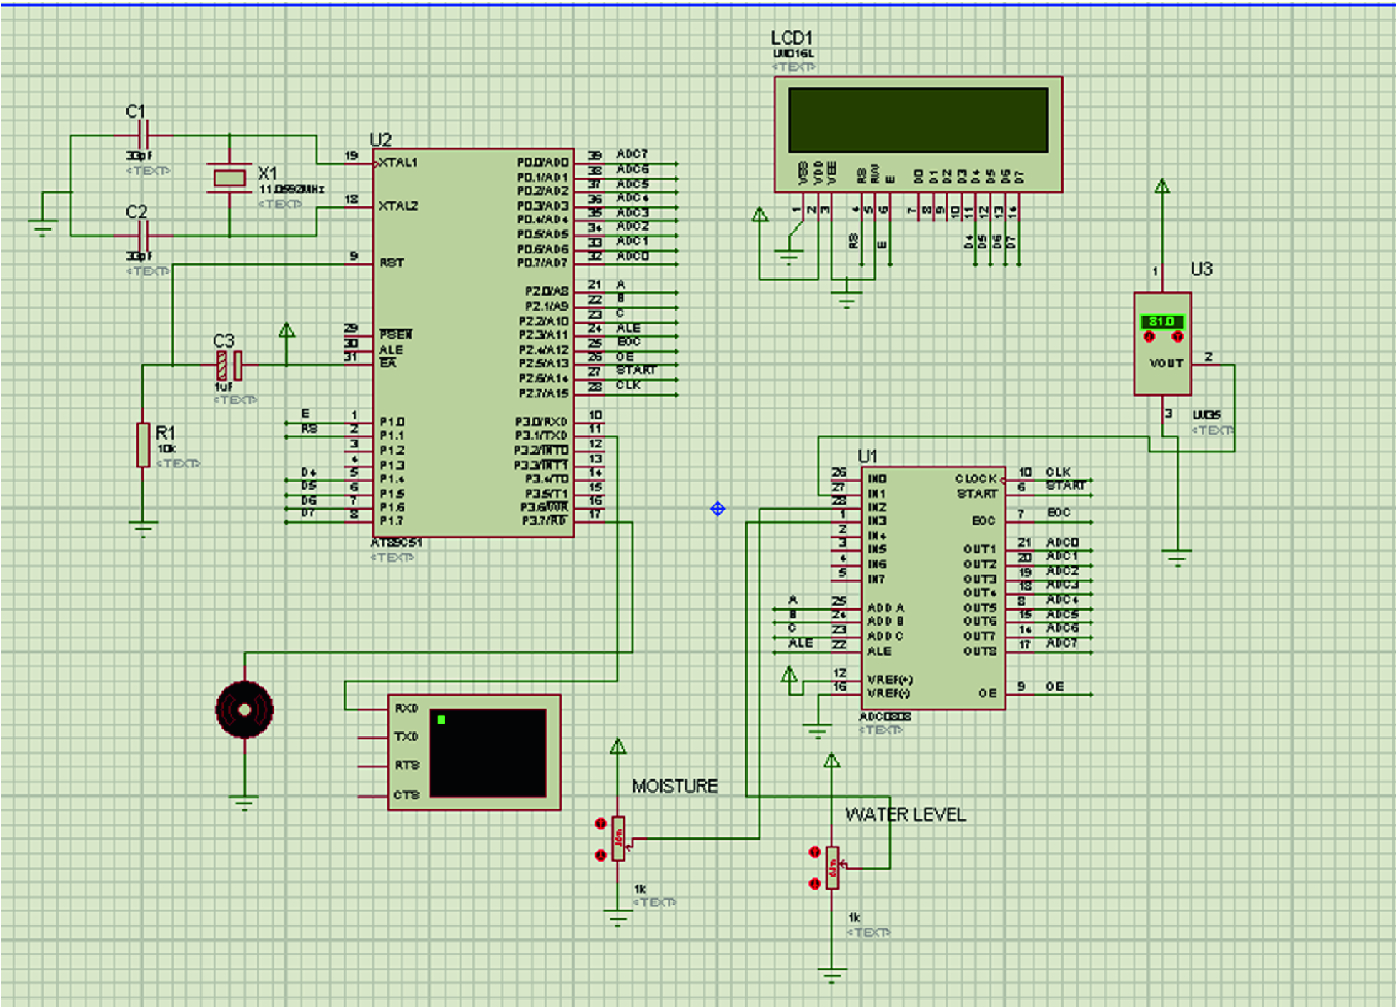The width and height of the screenshot is (1400, 1008).
Task: Select the AT89C51 microcontroller U2
Action: coord(475,340)
